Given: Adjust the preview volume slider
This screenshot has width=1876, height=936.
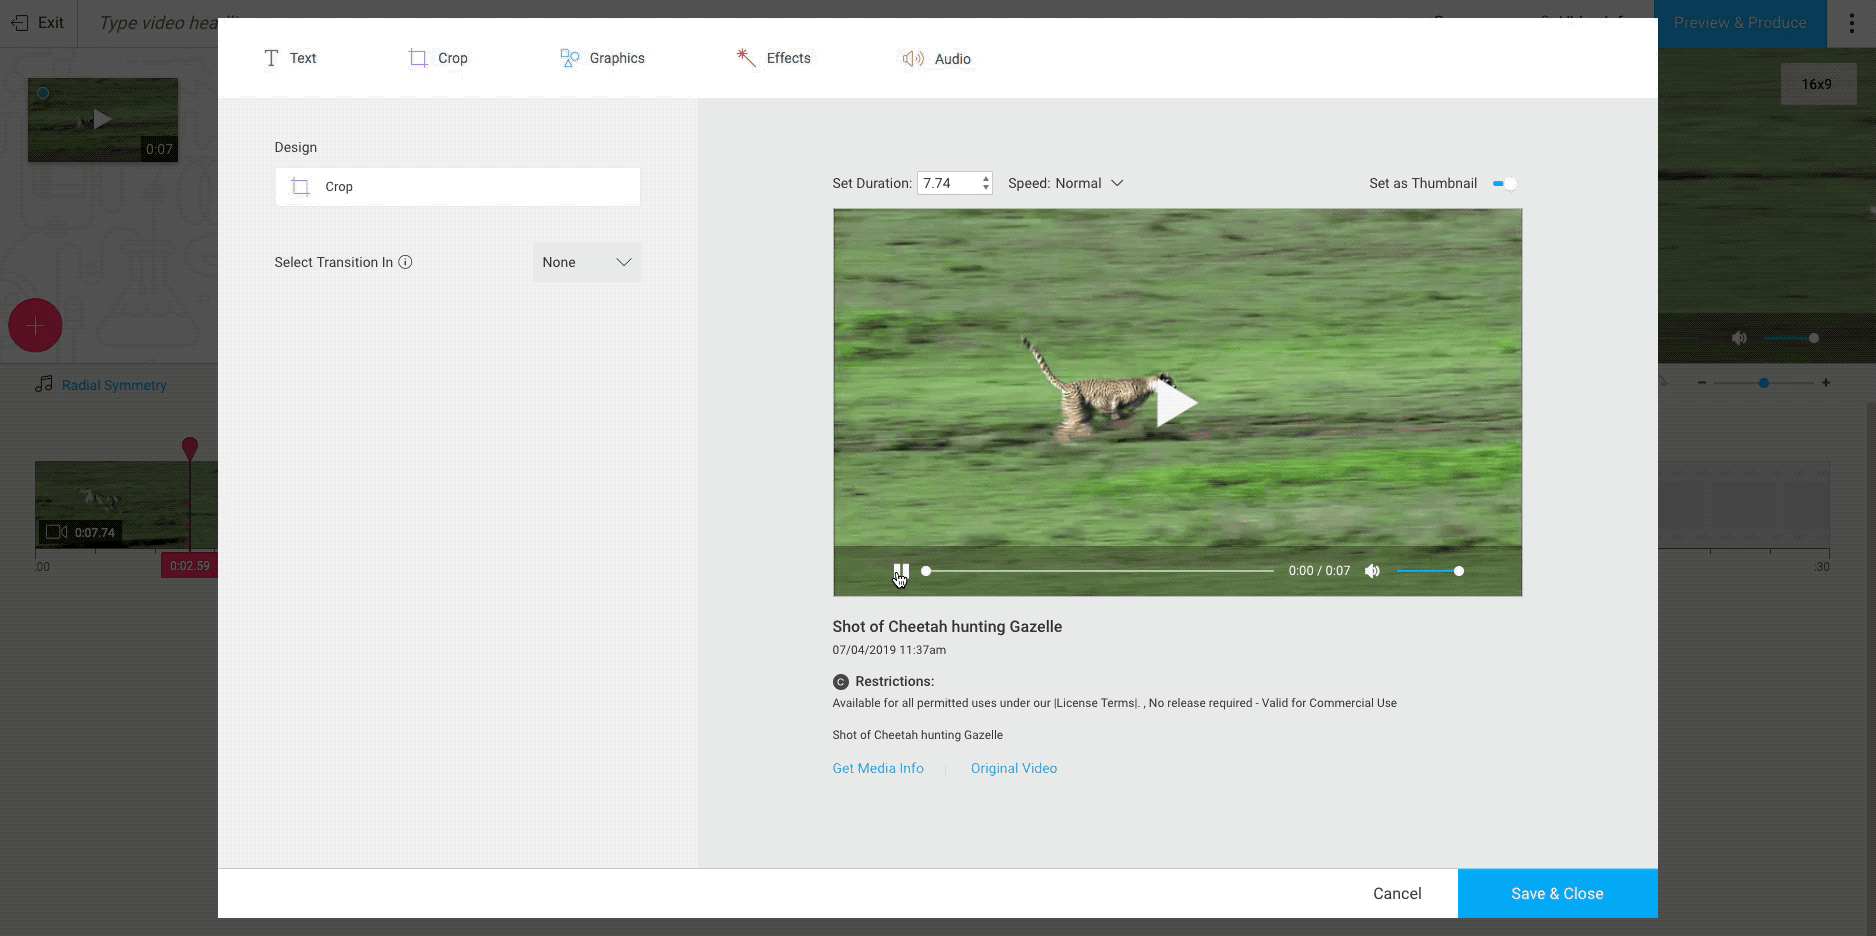Looking at the screenshot, I should (1430, 571).
